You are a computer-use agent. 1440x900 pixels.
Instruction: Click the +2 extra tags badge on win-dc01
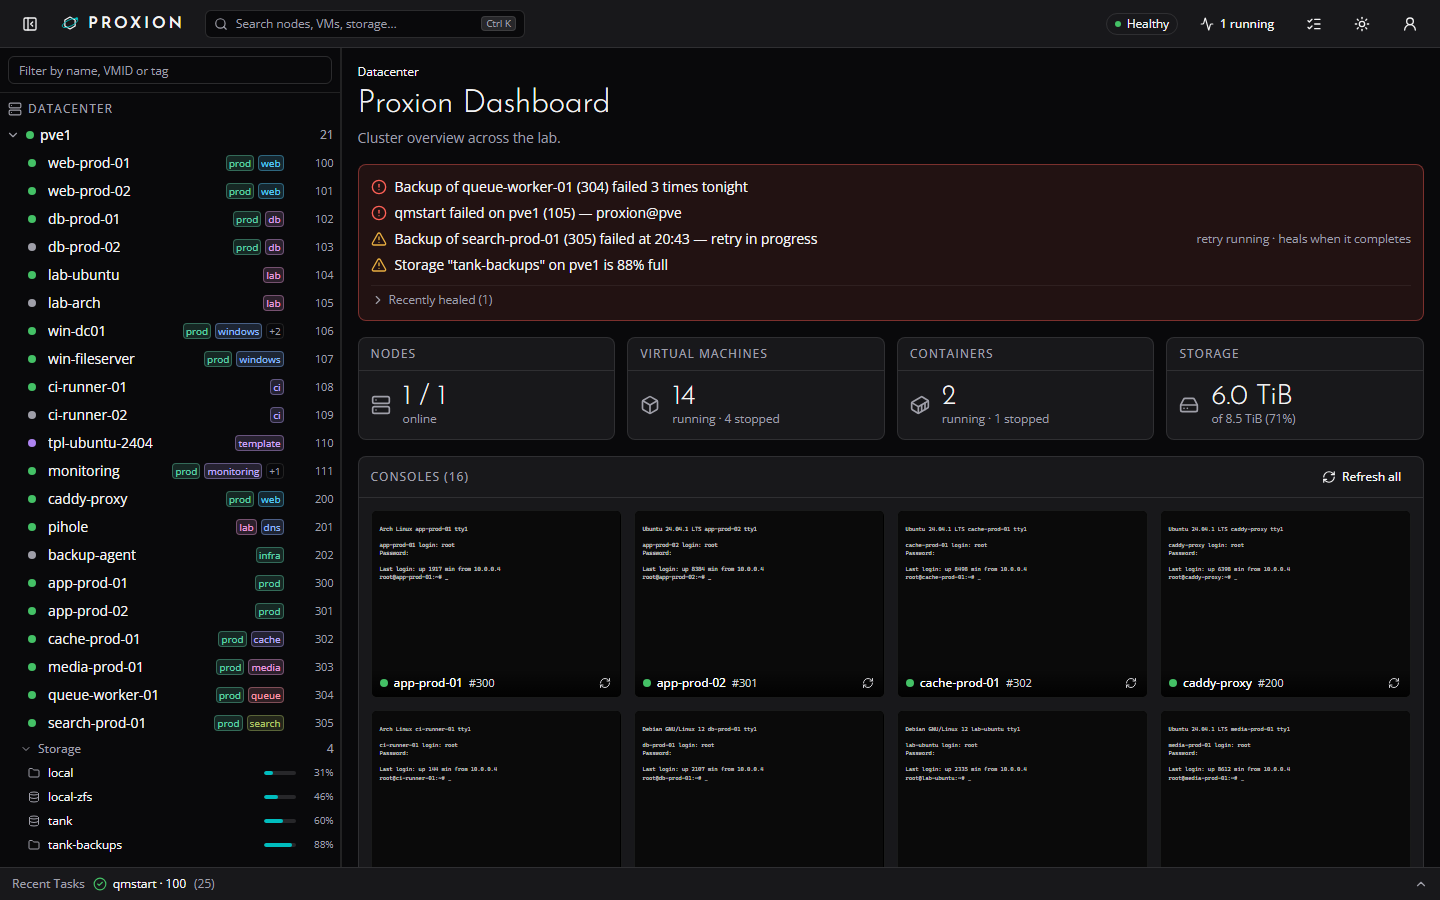(275, 331)
